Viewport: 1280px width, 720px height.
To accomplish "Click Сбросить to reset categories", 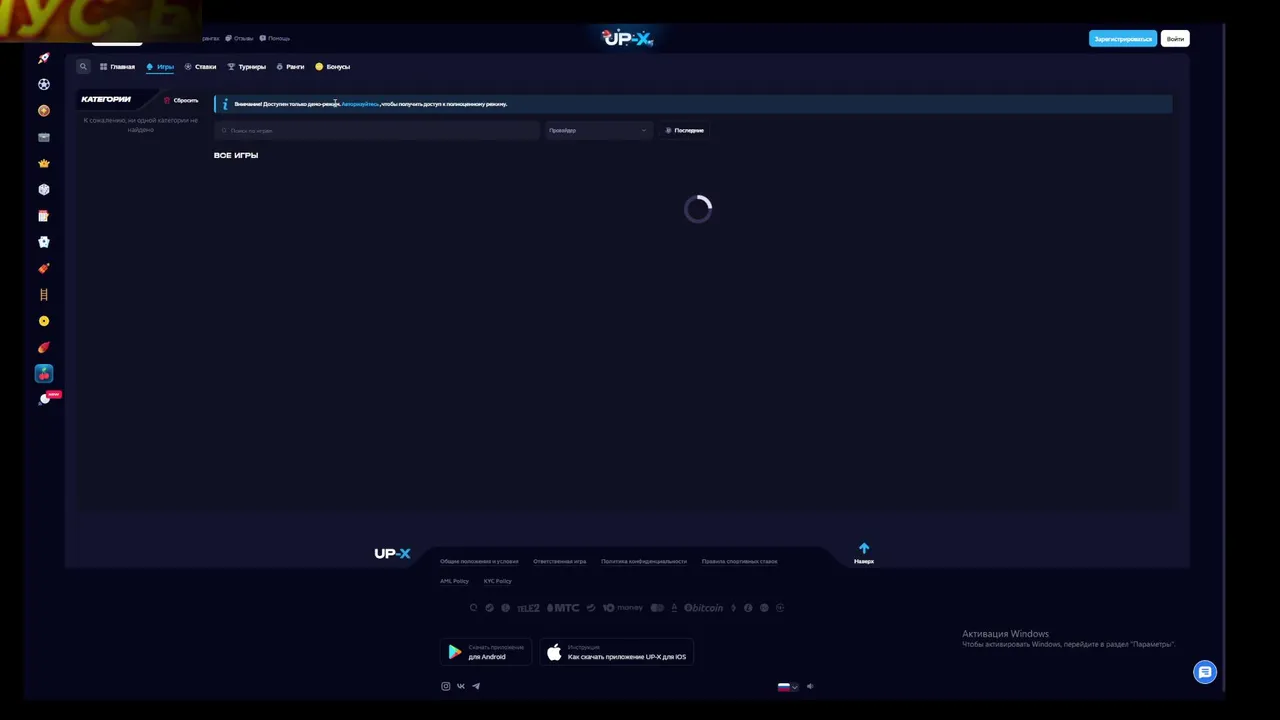I will pyautogui.click(x=181, y=100).
